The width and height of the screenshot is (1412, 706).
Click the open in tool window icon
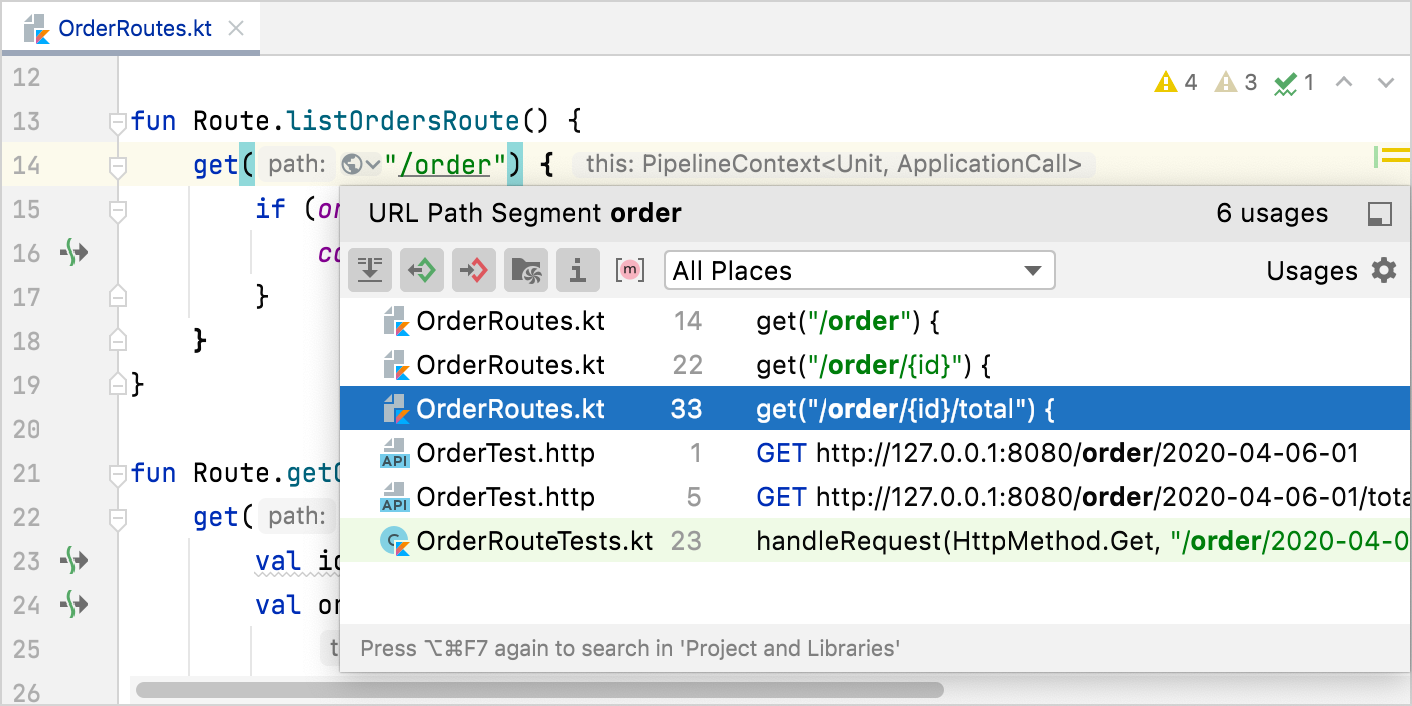click(x=1380, y=213)
